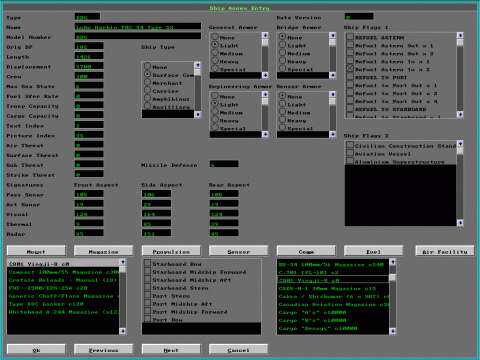Set Sensor Armor to Medium
The width and height of the screenshot is (480, 360).
click(295, 112)
